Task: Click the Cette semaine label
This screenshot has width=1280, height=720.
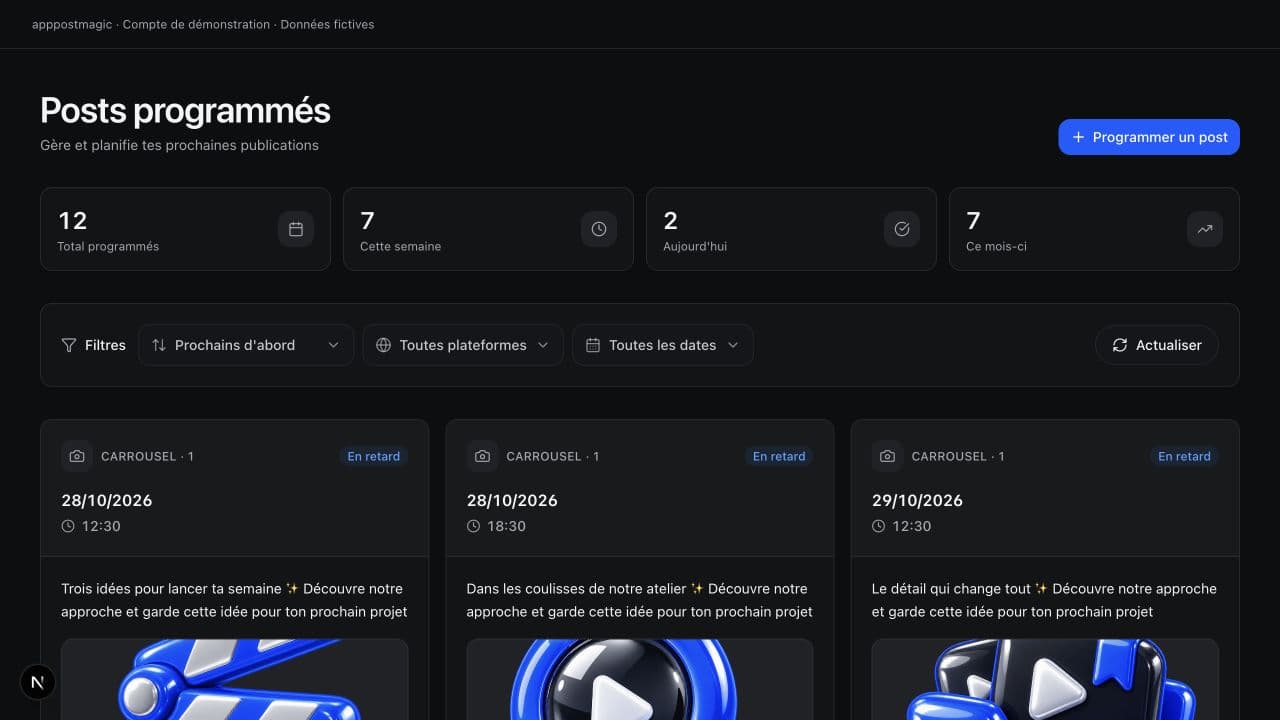Action: [400, 246]
